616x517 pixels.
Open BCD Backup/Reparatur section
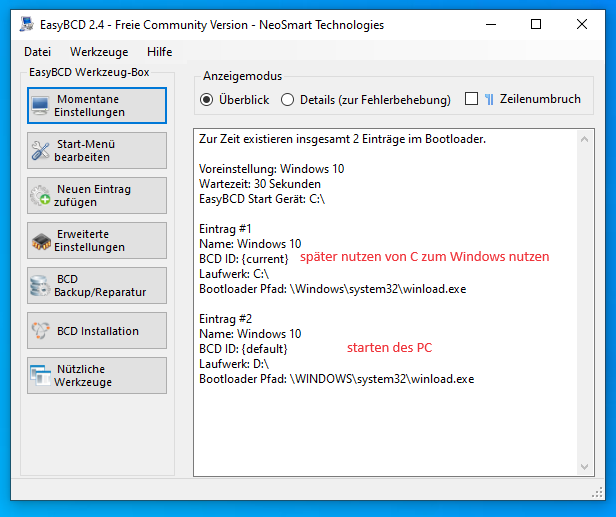[97, 286]
